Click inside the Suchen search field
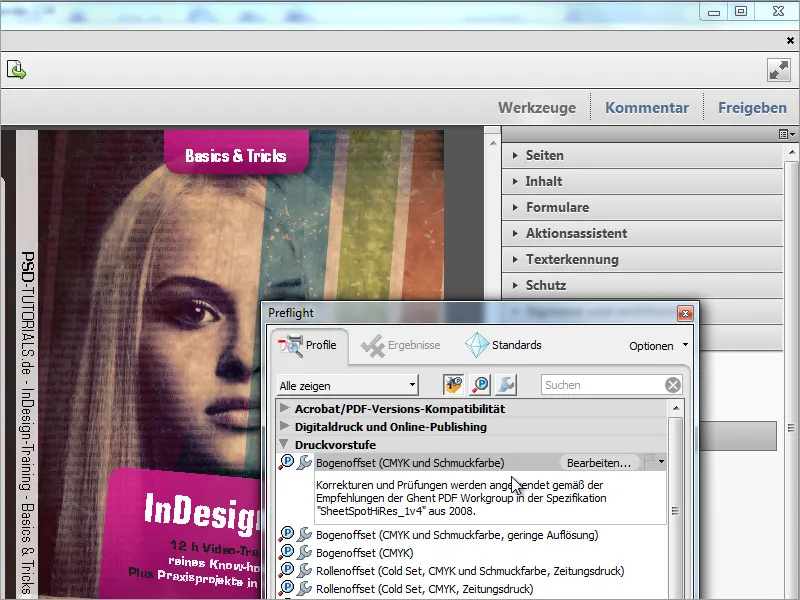 pos(600,384)
